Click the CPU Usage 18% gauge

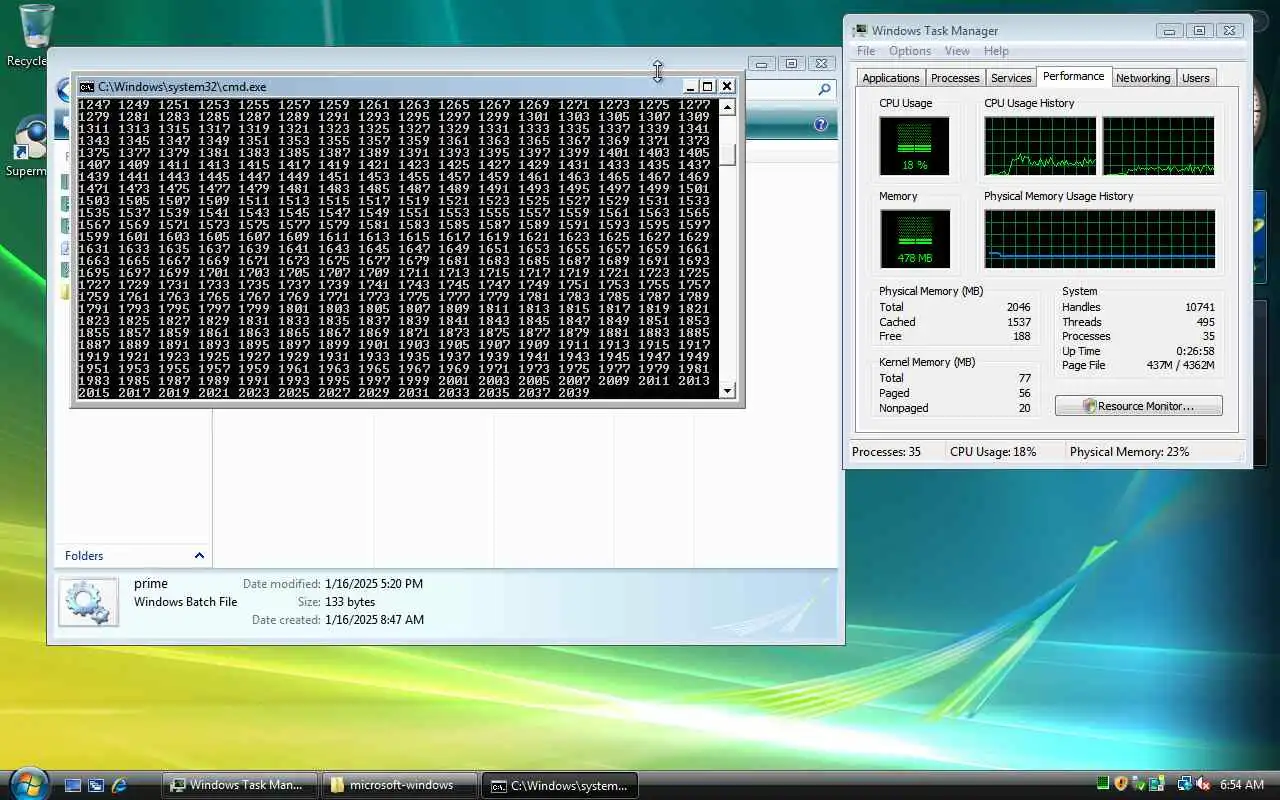tap(914, 146)
